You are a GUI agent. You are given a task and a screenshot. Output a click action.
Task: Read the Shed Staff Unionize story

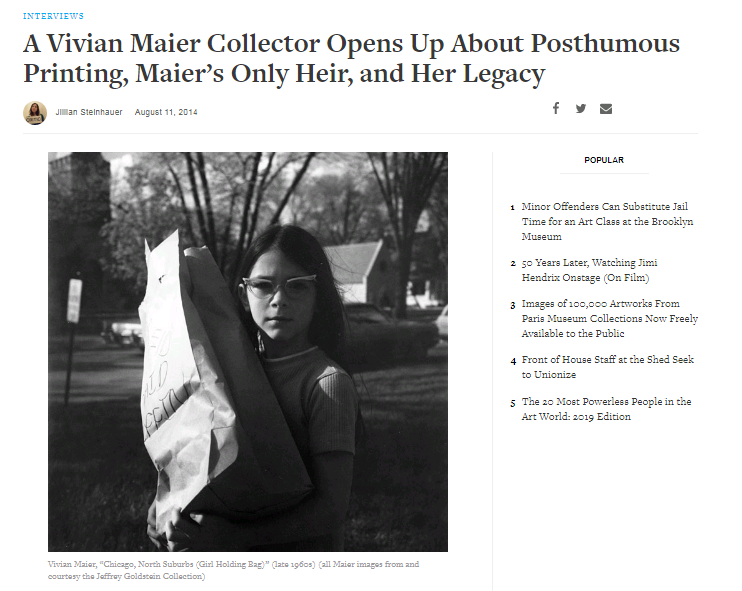pos(608,367)
